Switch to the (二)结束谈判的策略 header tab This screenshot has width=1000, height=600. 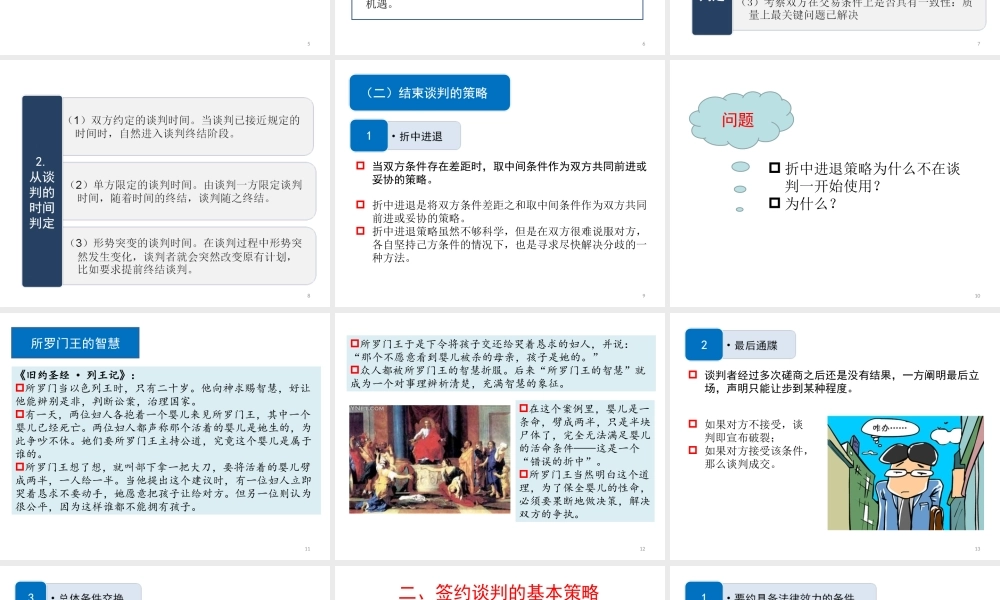pos(430,92)
